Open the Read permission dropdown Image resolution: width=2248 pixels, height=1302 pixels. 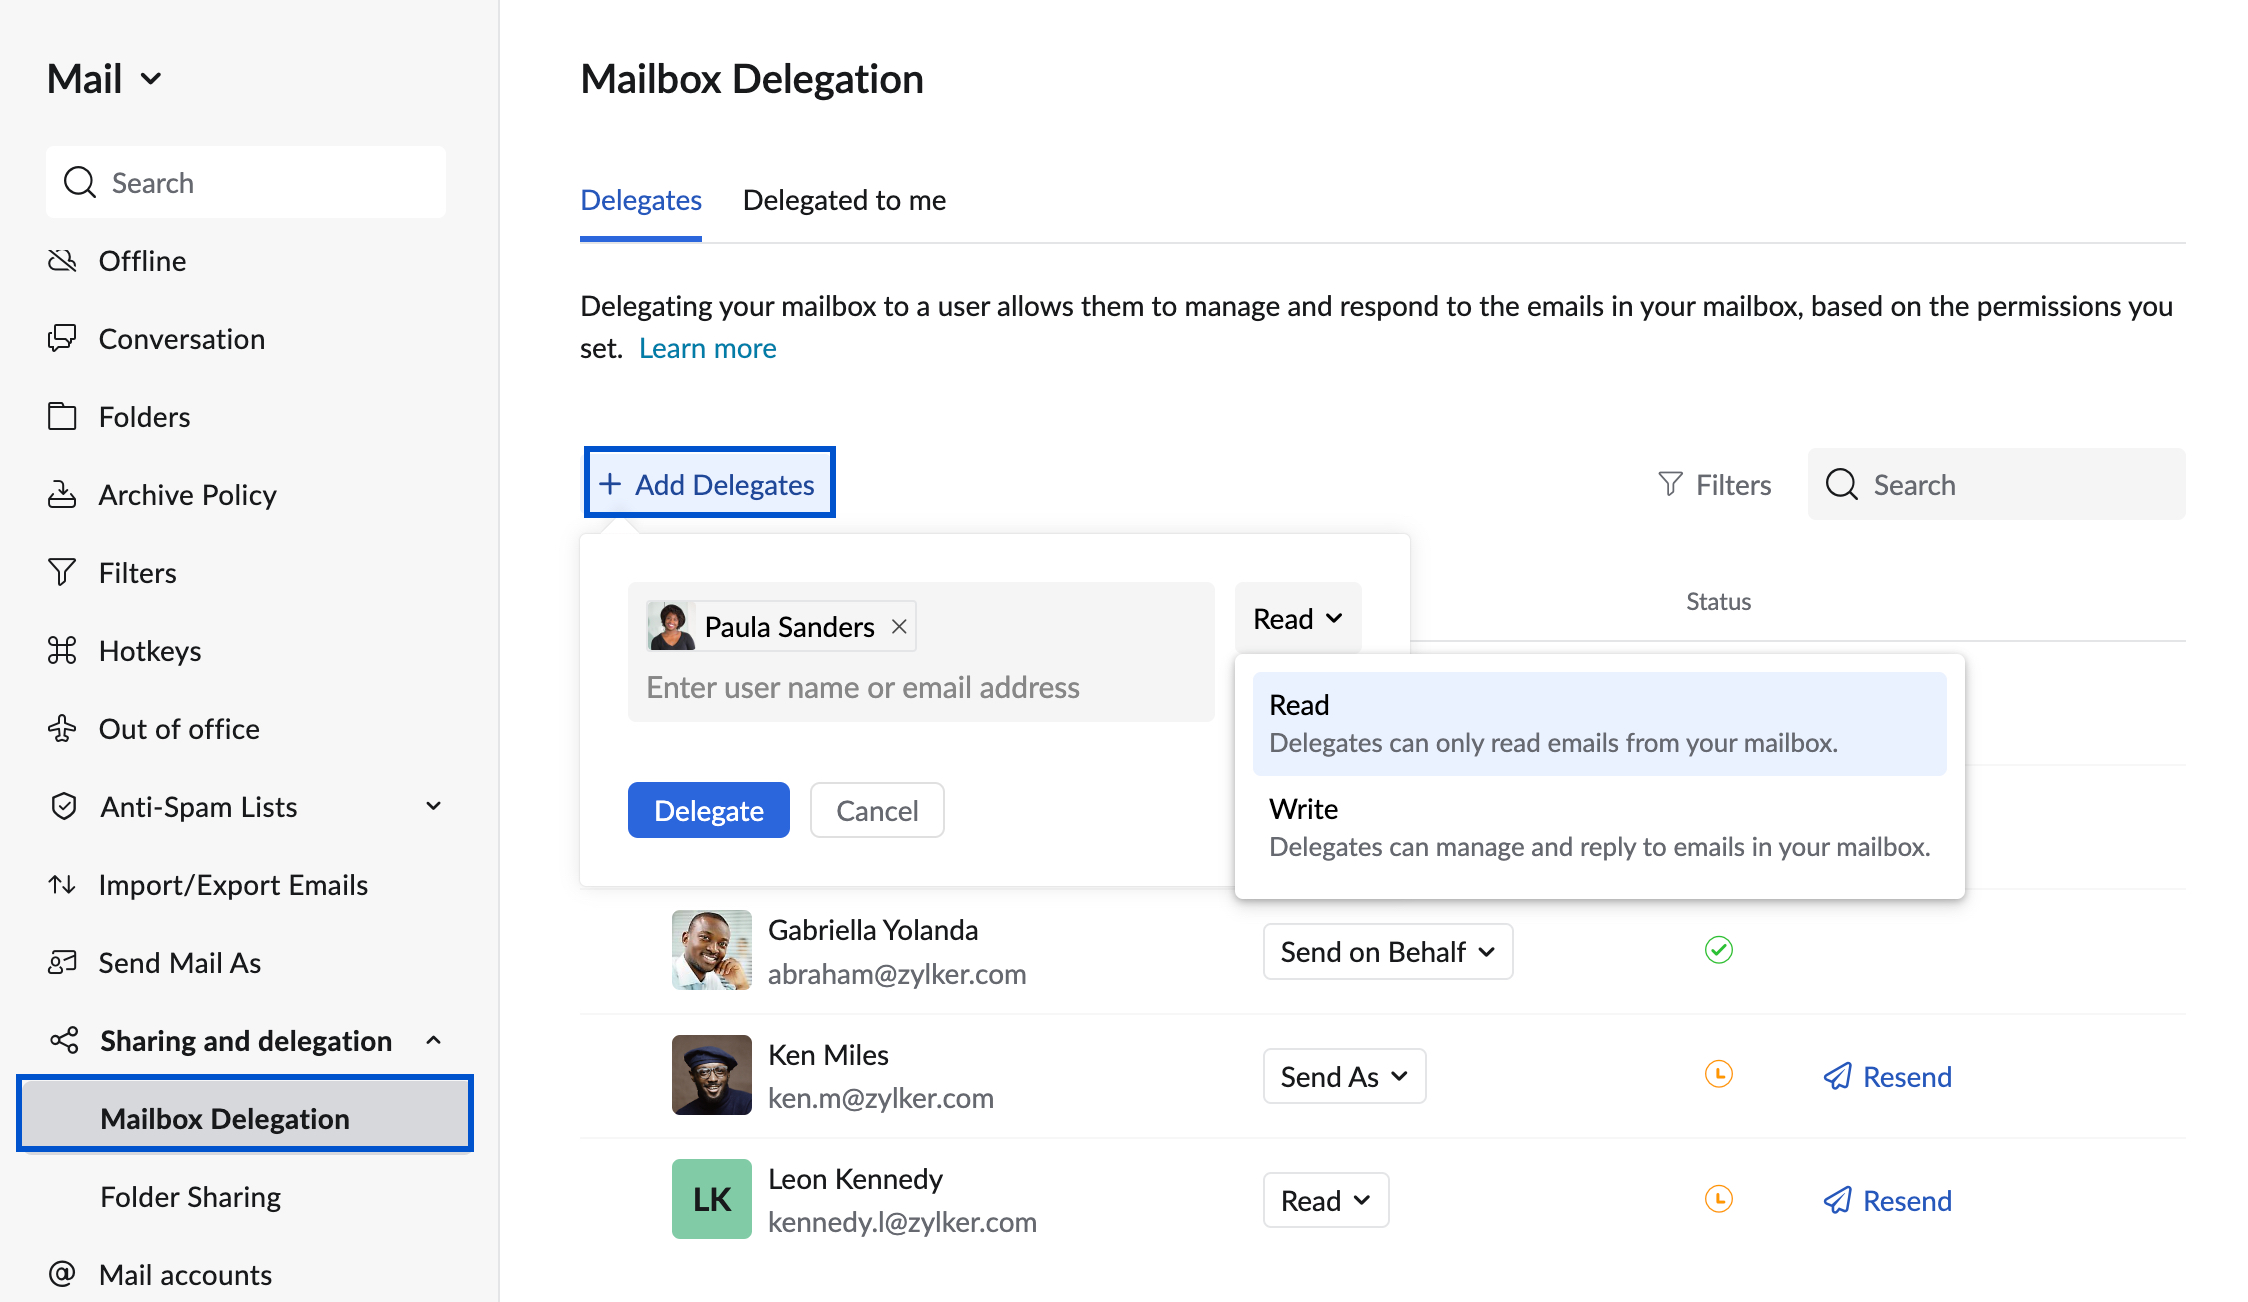coord(1297,617)
